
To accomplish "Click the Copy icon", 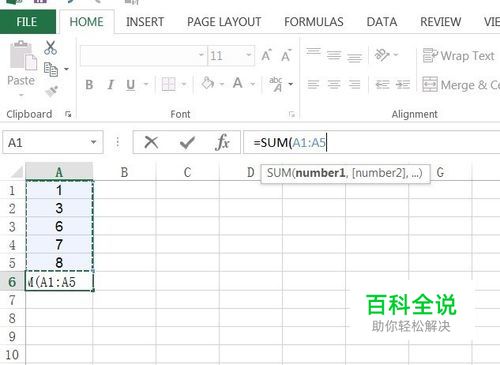I will click(x=51, y=69).
